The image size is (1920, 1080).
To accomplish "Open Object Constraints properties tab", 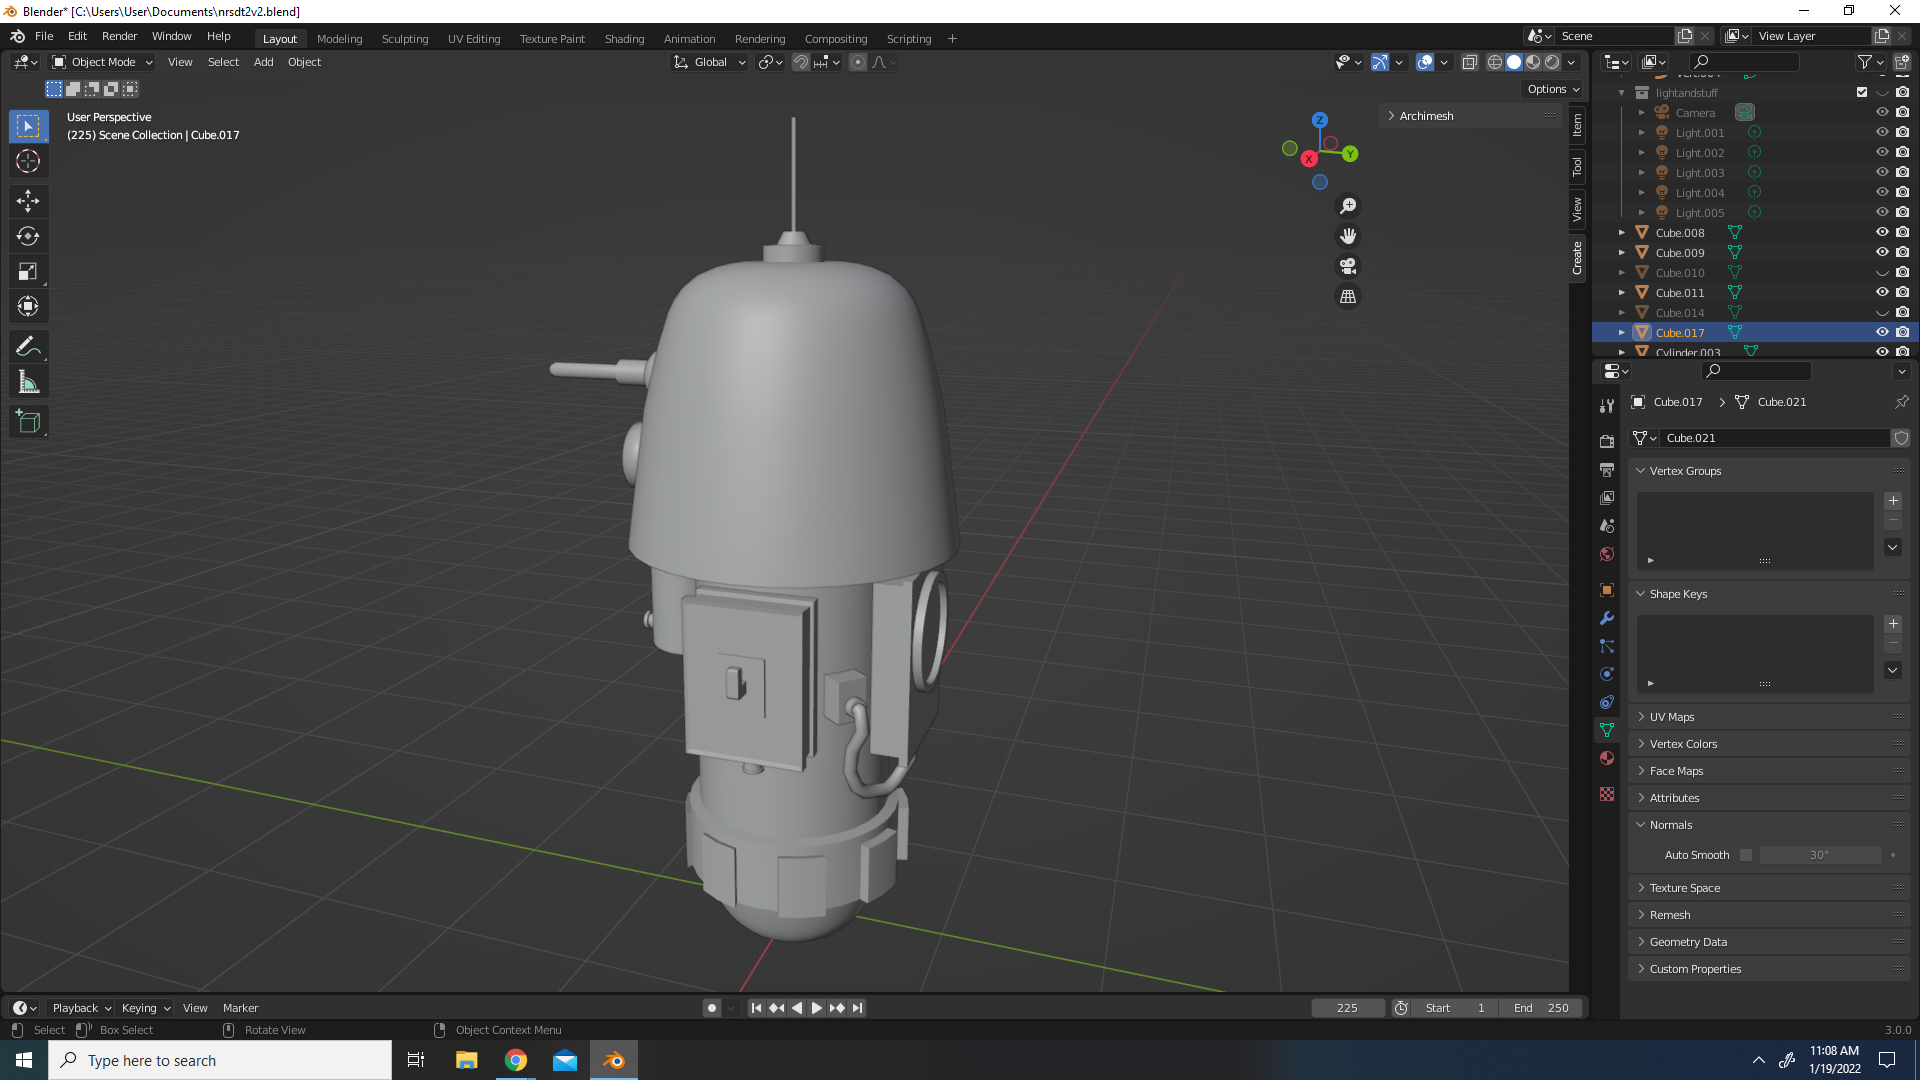I will (x=1607, y=702).
